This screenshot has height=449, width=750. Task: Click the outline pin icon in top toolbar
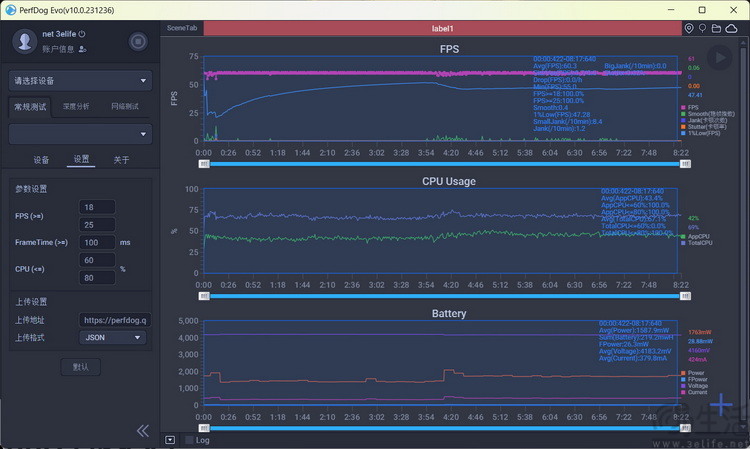702,28
